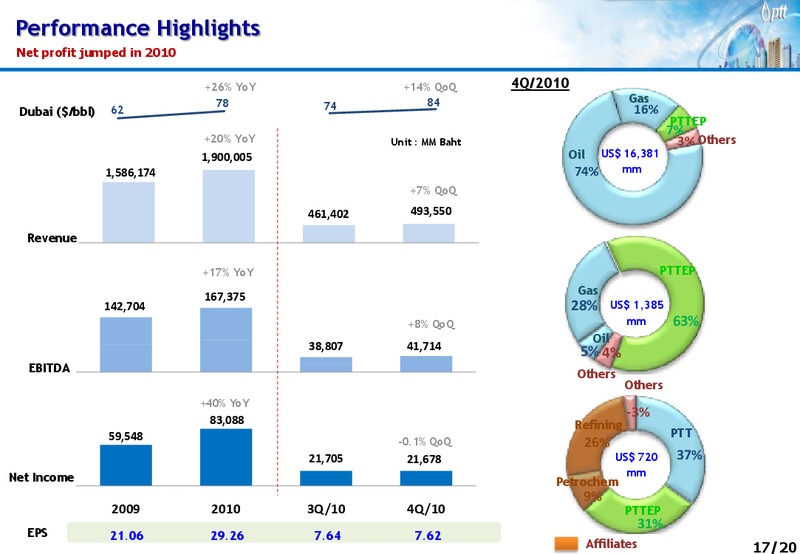Click the 3Q/10 net income bar labeled 21,705
The width and height of the screenshot is (800, 554).
click(x=326, y=478)
